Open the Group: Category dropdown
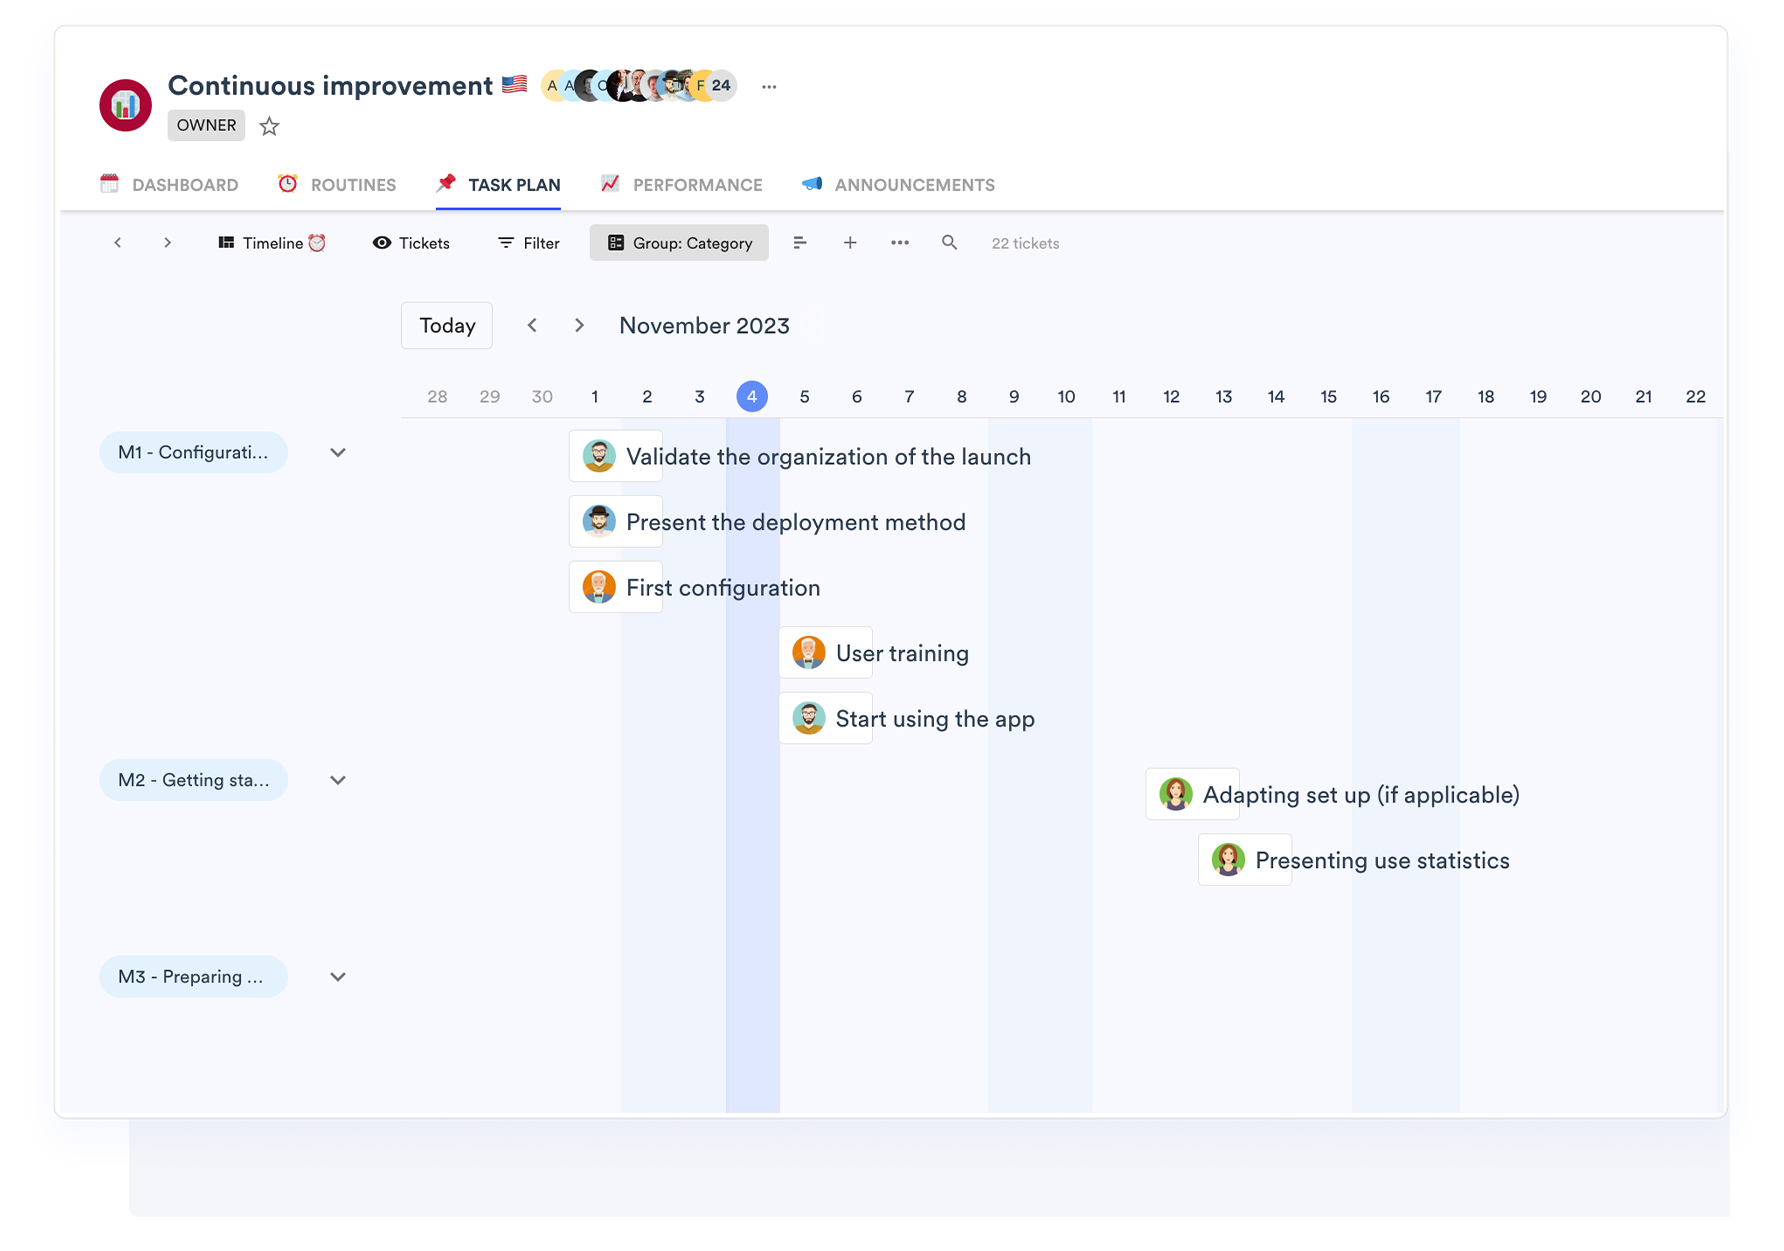The width and height of the screenshot is (1784, 1251). click(679, 243)
